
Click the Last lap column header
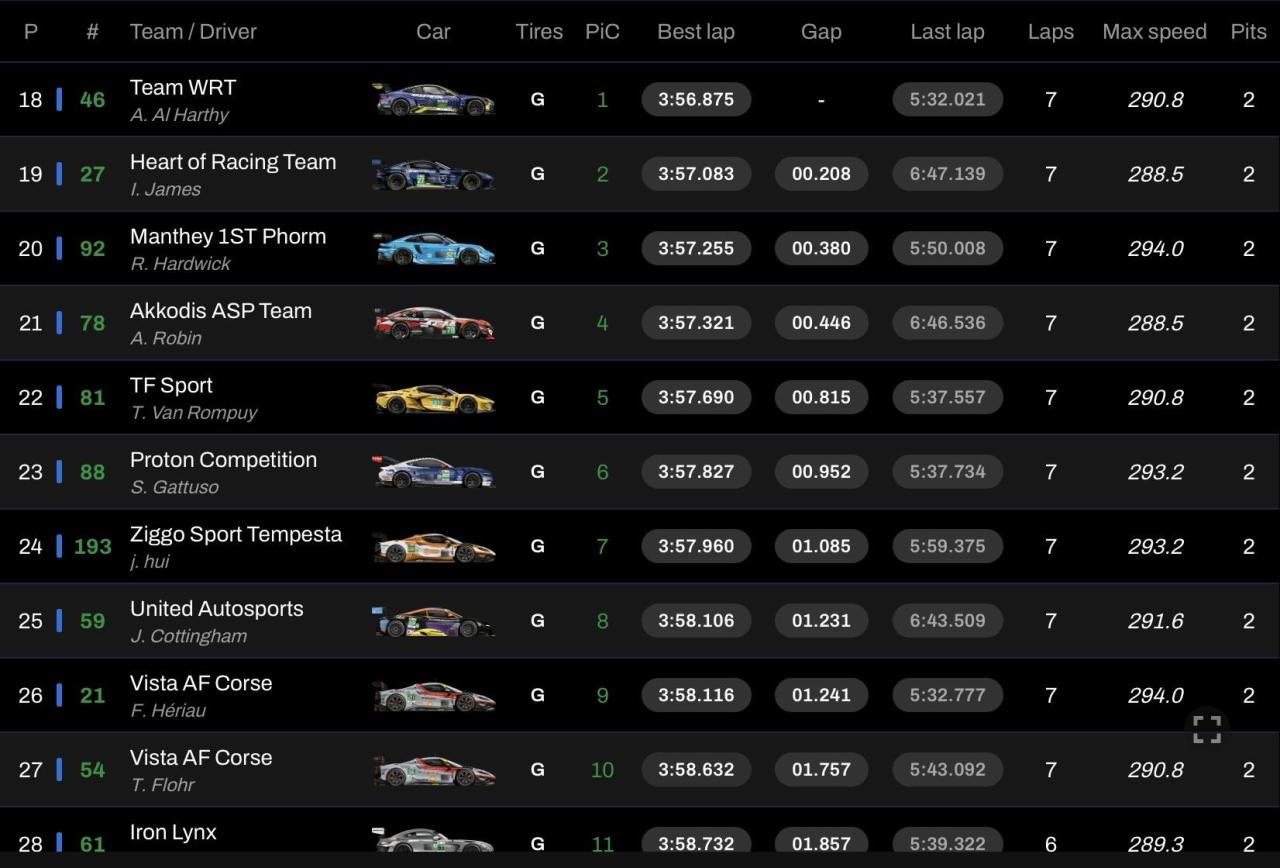coord(947,32)
